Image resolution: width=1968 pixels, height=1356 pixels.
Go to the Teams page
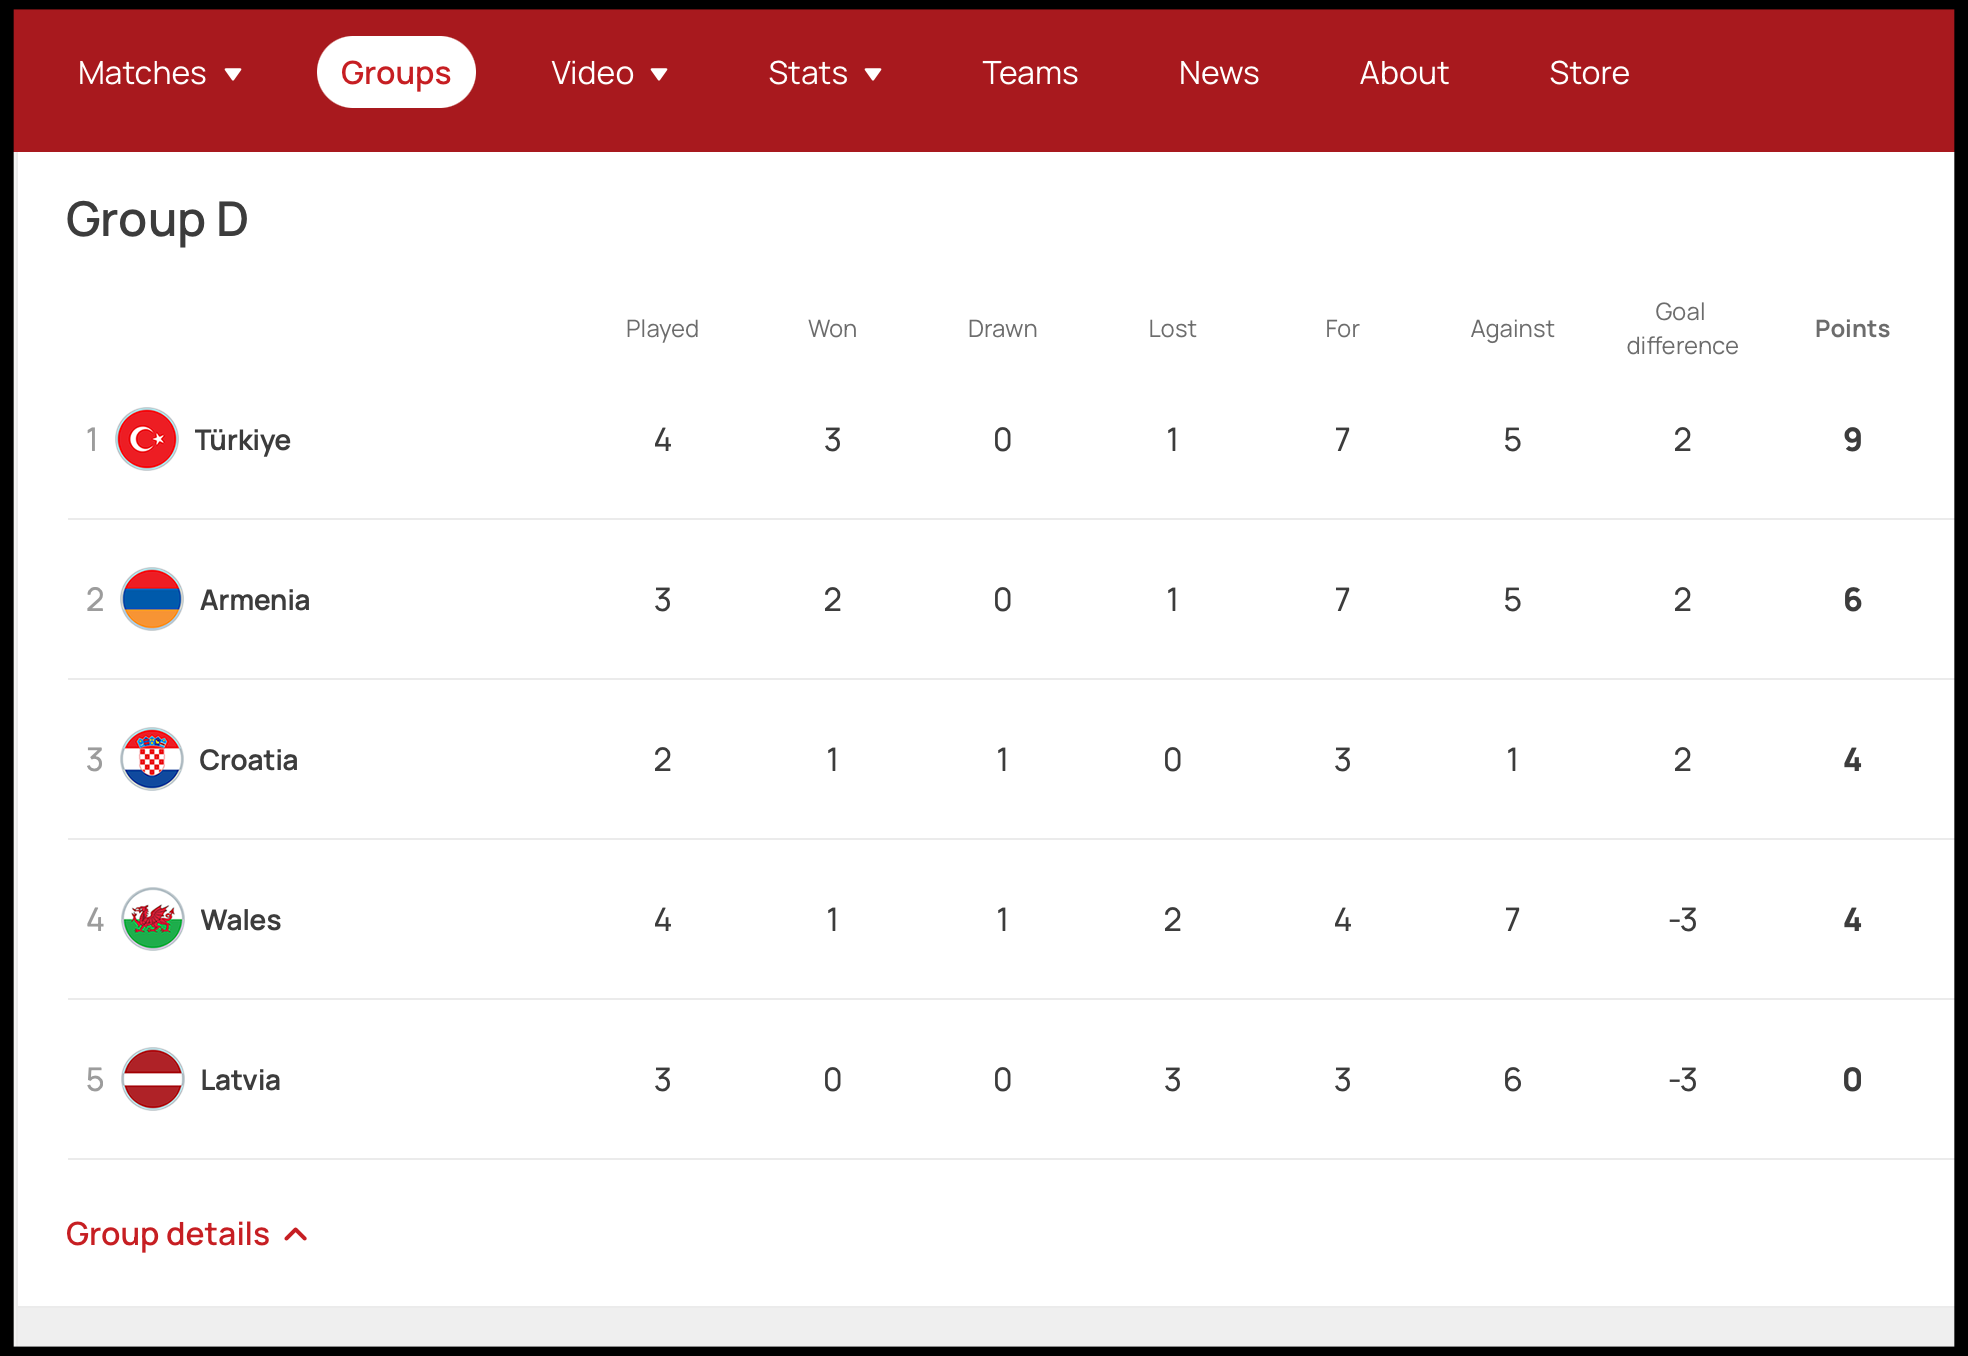(1029, 73)
